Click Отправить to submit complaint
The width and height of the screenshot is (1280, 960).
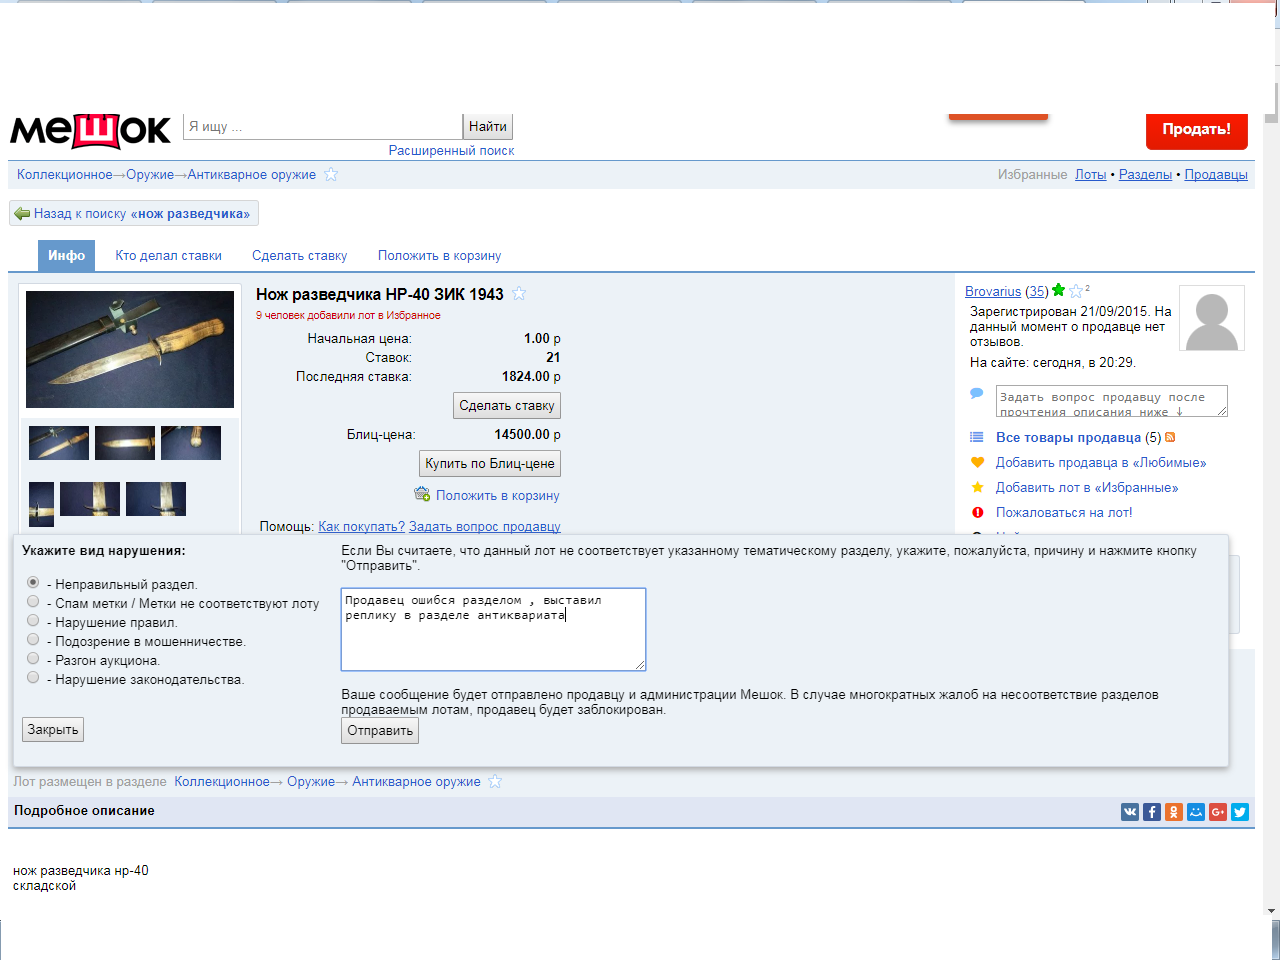380,730
